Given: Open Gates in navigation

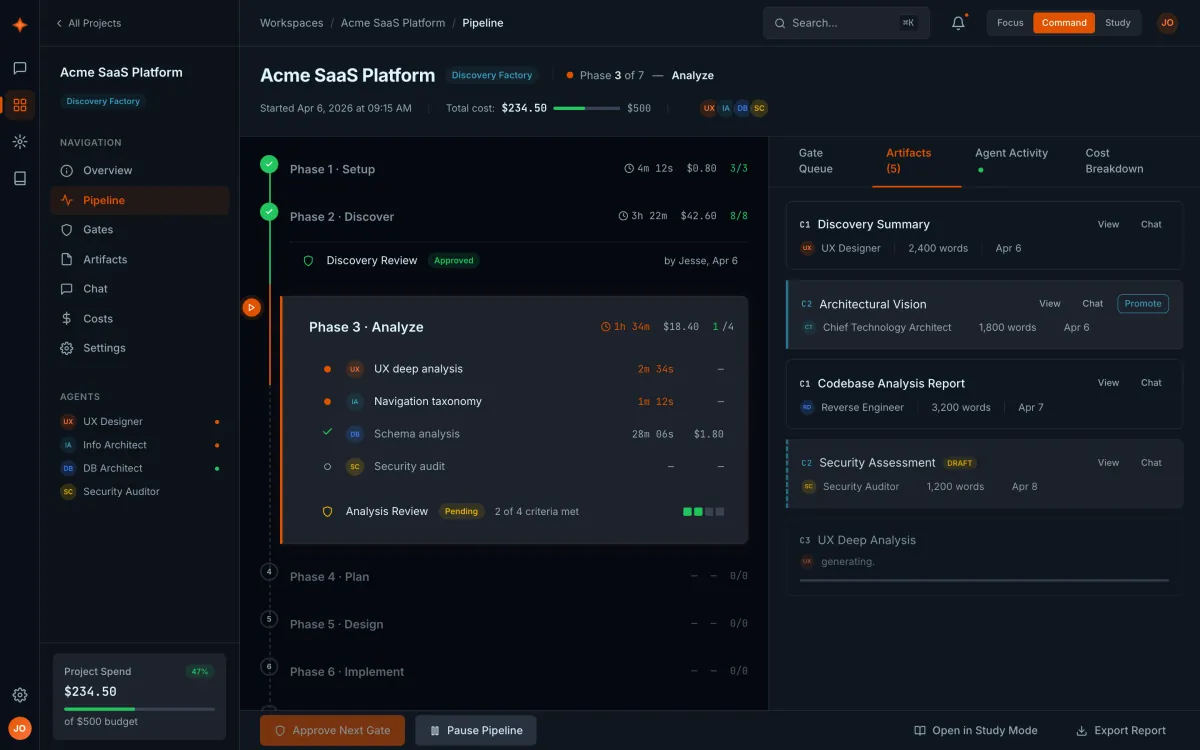Looking at the screenshot, I should [140, 230].
